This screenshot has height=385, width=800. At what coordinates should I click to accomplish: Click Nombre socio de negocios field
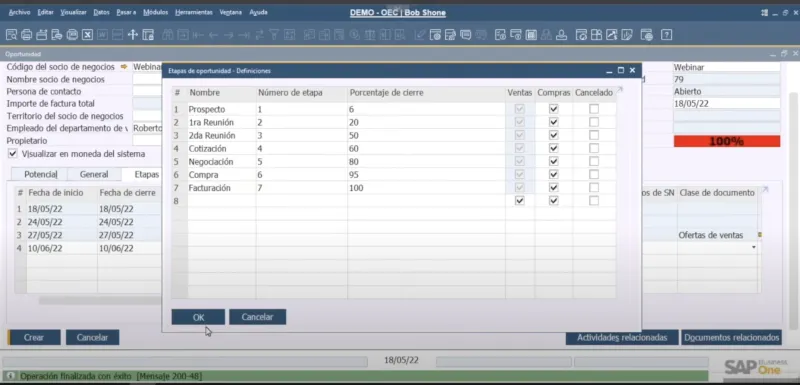point(147,79)
